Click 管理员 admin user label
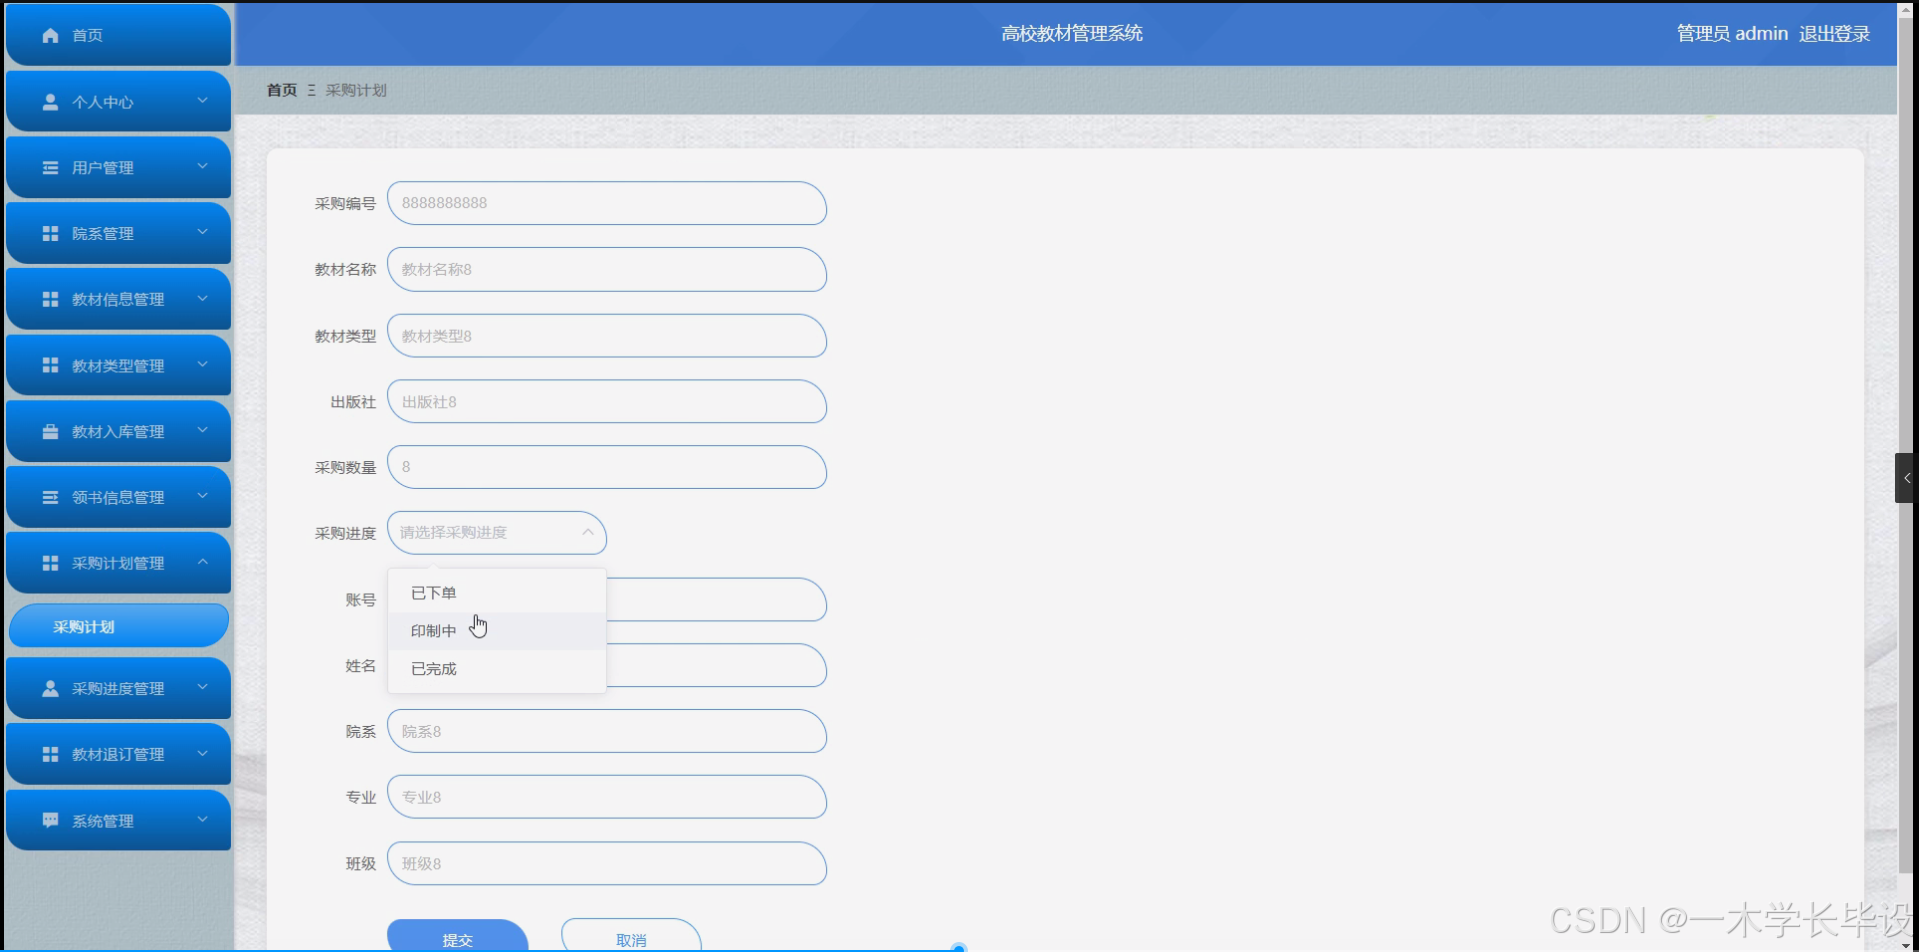Image resolution: width=1919 pixels, height=952 pixels. tap(1732, 34)
